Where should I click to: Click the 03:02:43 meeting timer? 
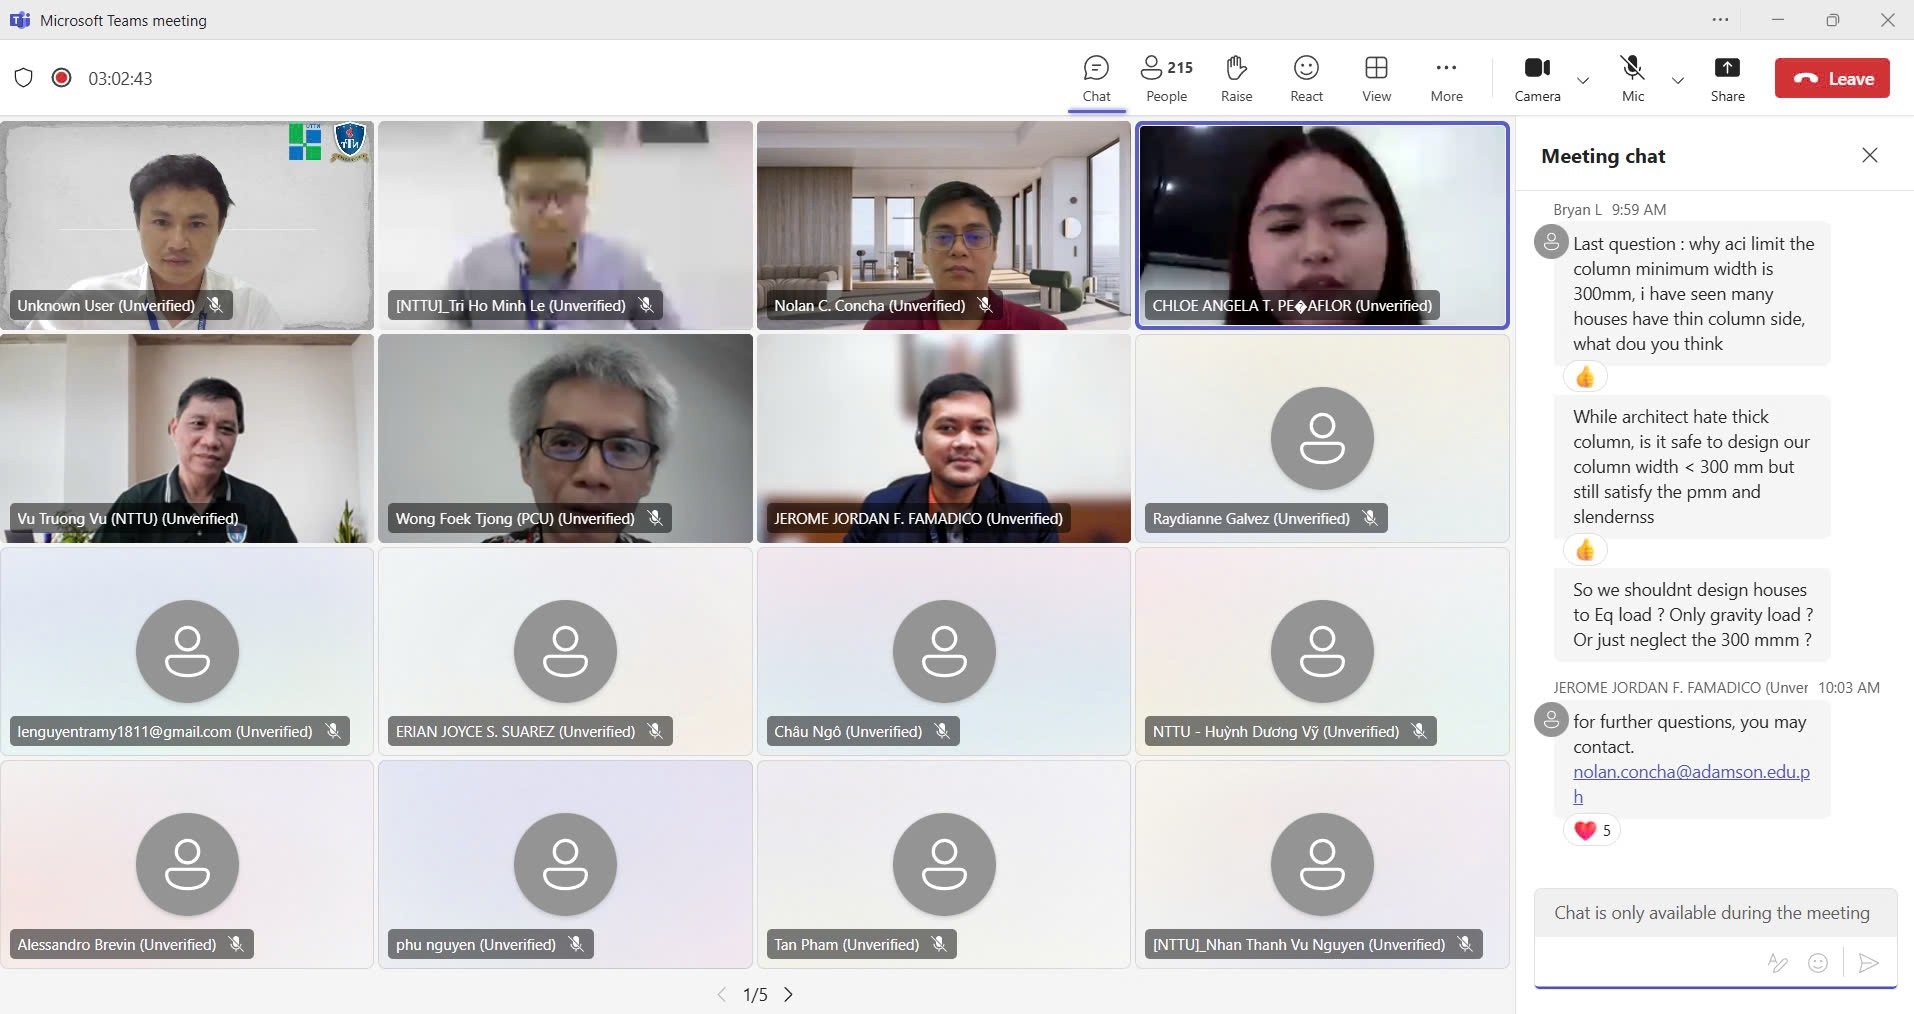pos(120,79)
